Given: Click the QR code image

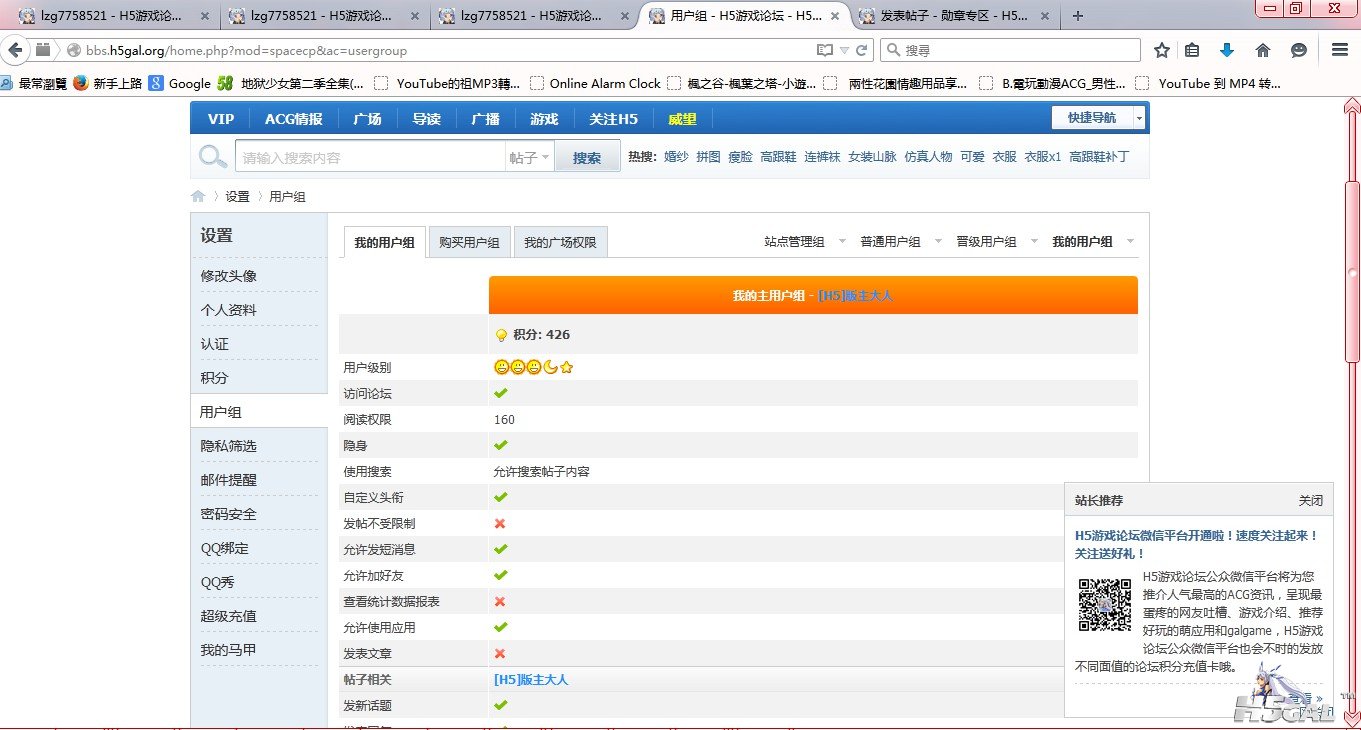Looking at the screenshot, I should [x=1104, y=604].
